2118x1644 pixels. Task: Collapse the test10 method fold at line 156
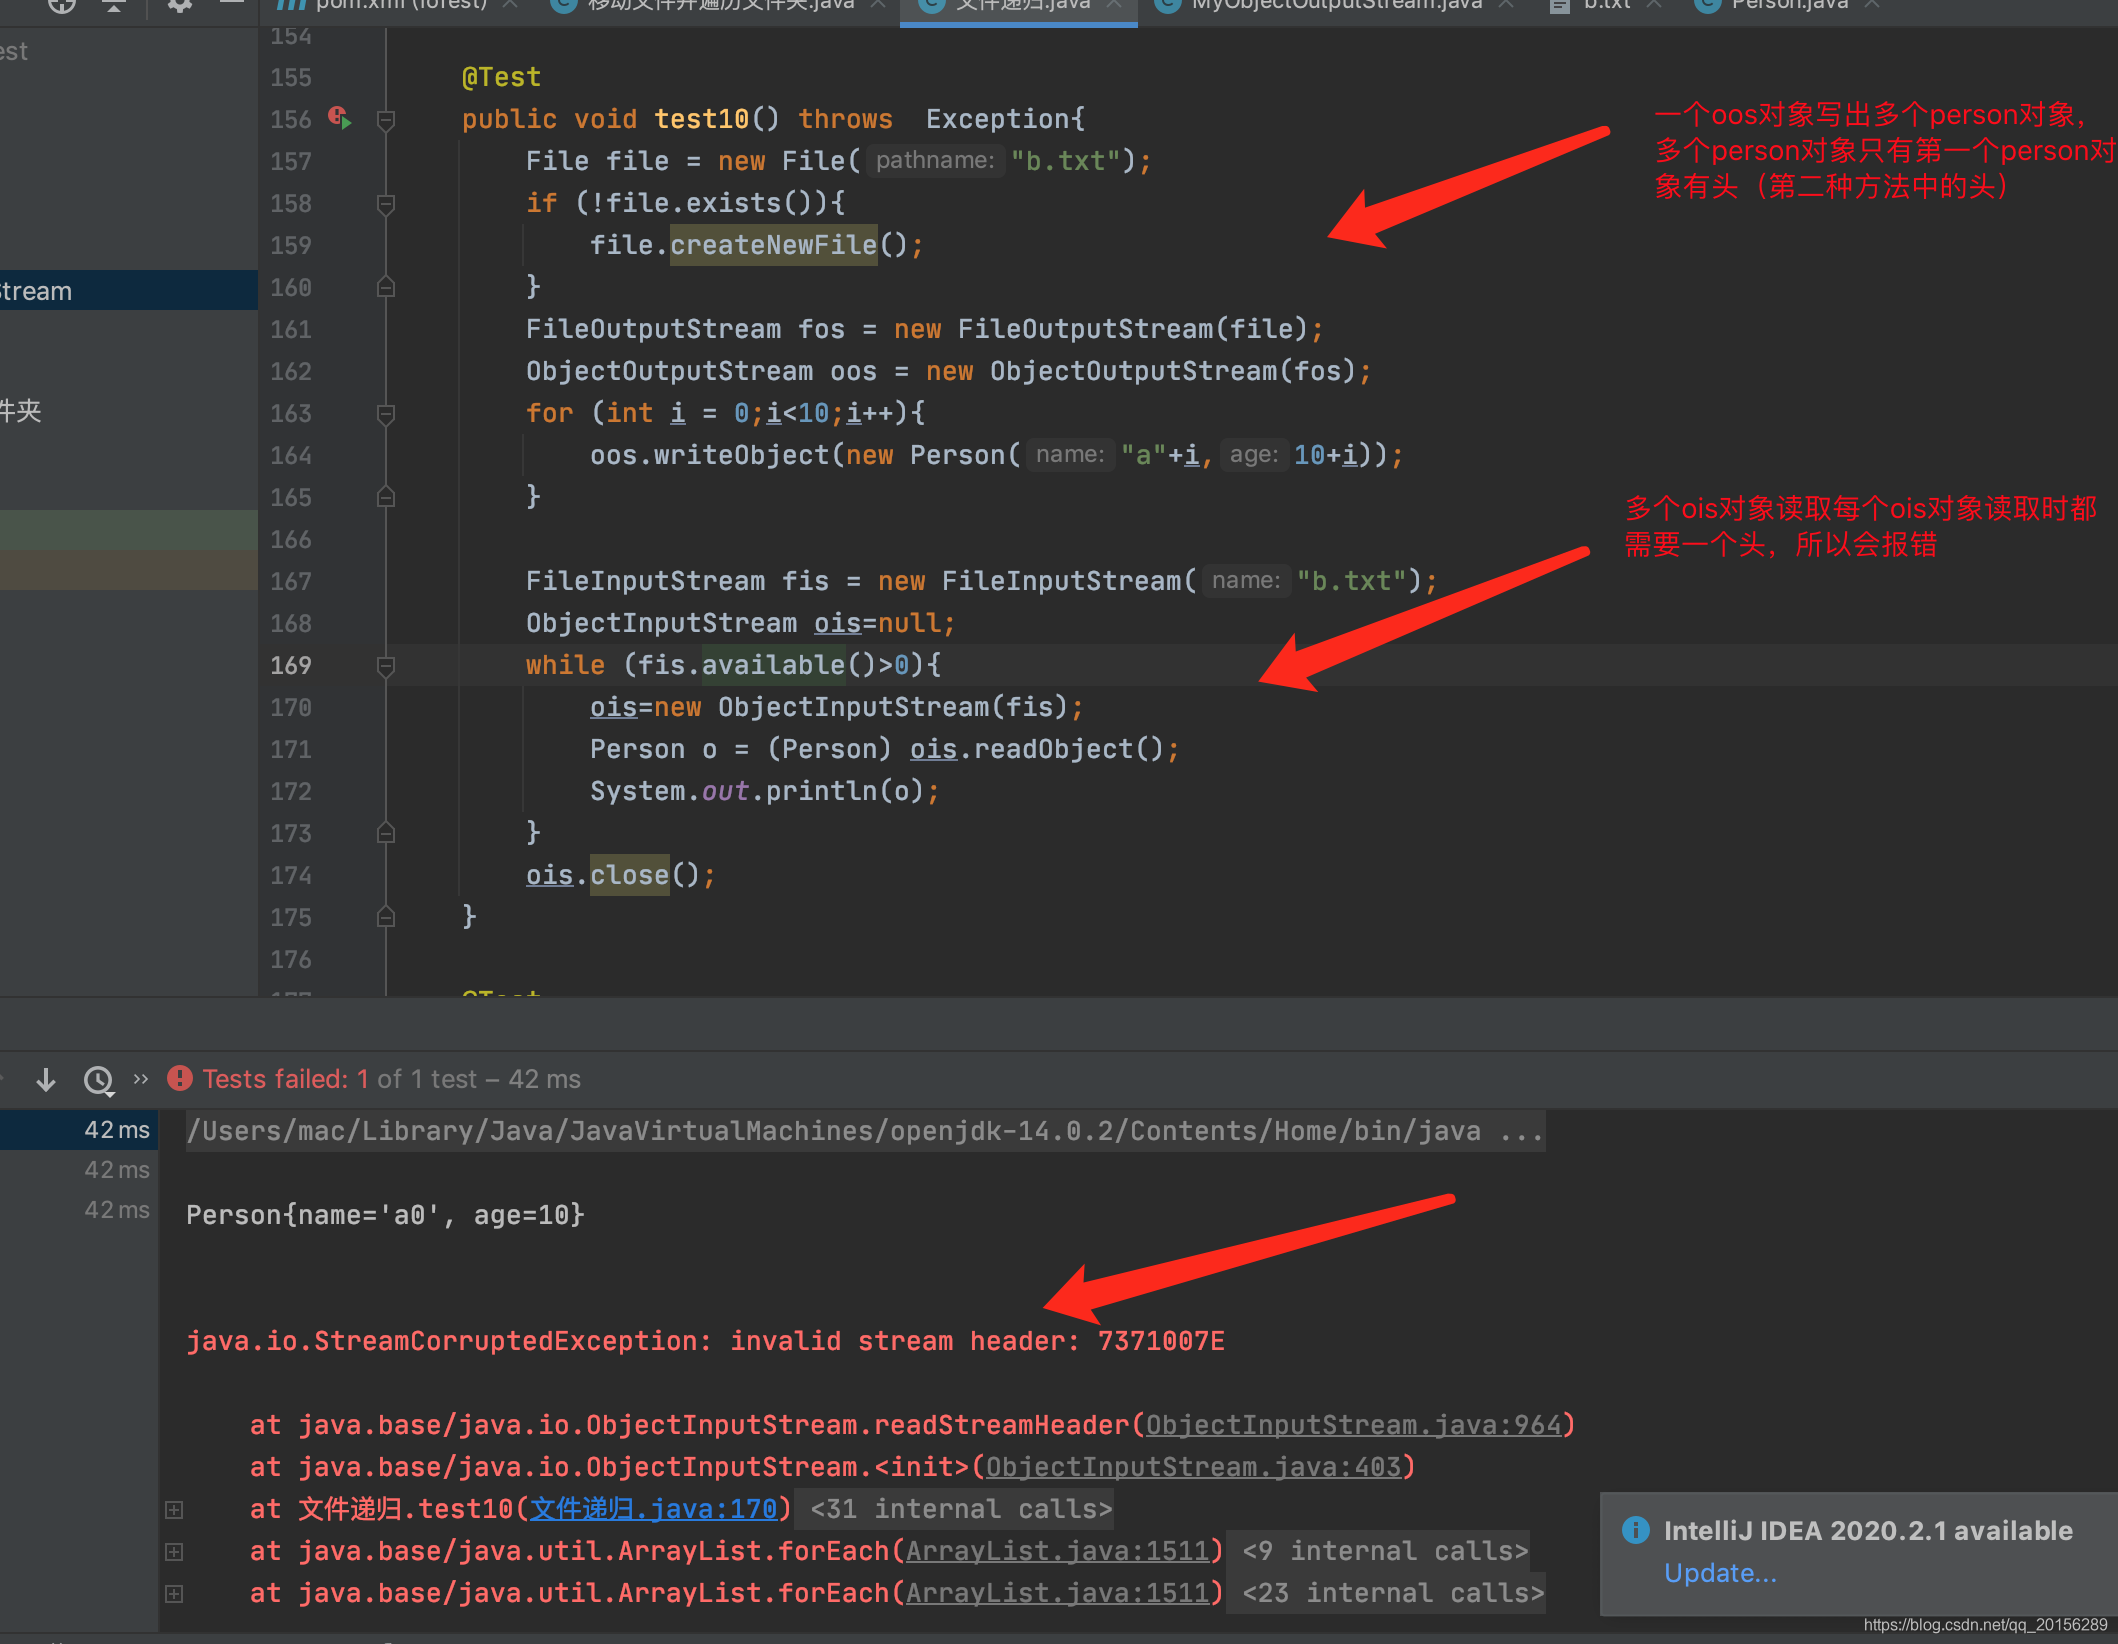[386, 120]
